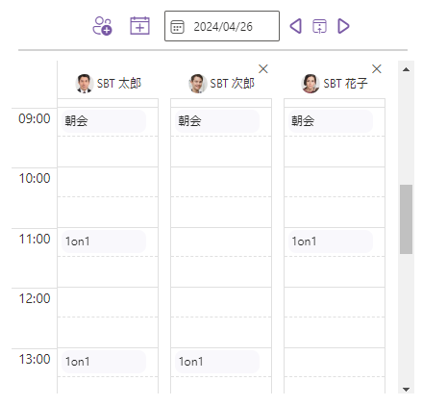Click the add new event calendar icon
Viewport: 423px width, 407px height.
click(140, 26)
